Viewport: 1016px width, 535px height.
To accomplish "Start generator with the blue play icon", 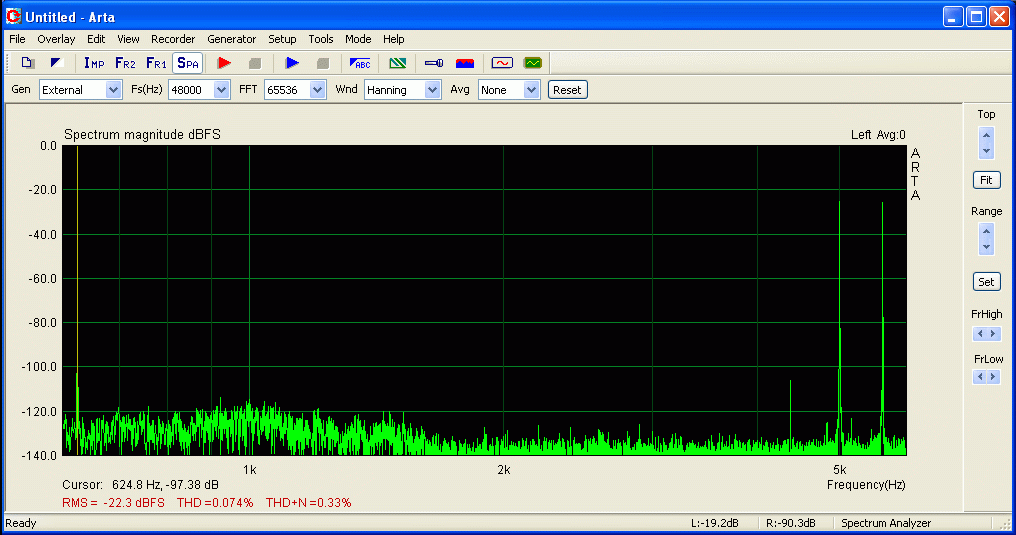I will pyautogui.click(x=292, y=63).
